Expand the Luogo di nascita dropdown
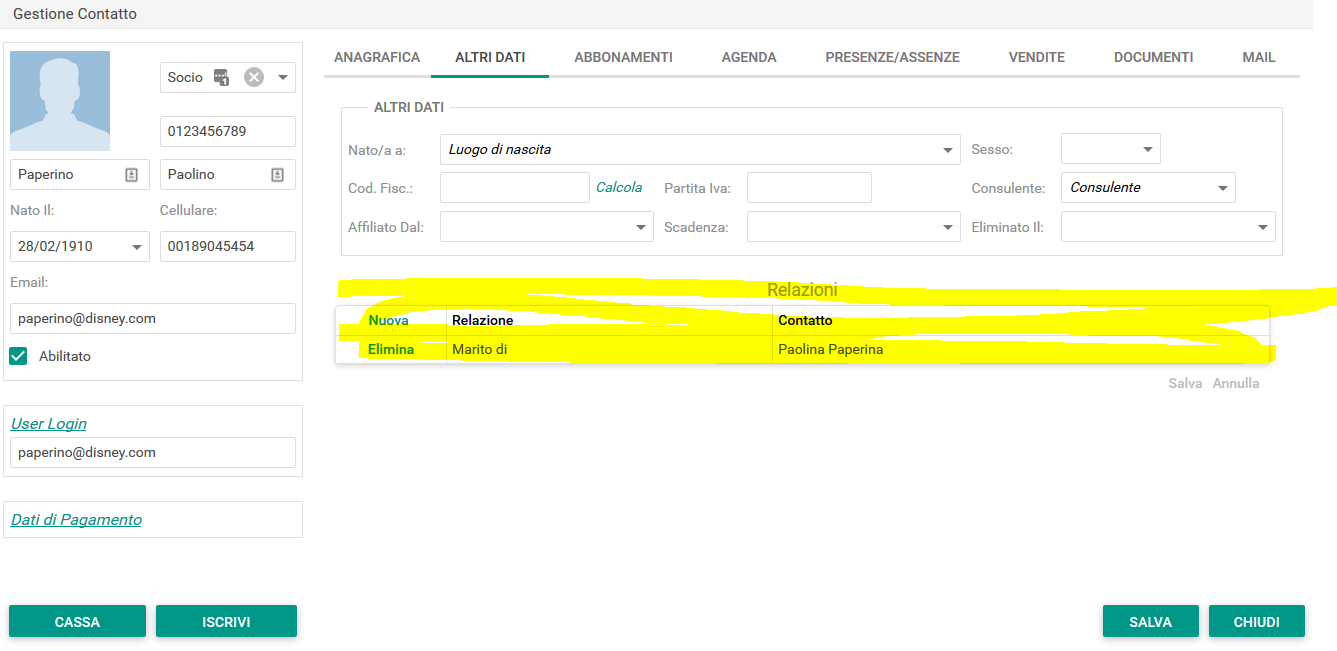Screen dimensions: 1337x651 point(947,150)
